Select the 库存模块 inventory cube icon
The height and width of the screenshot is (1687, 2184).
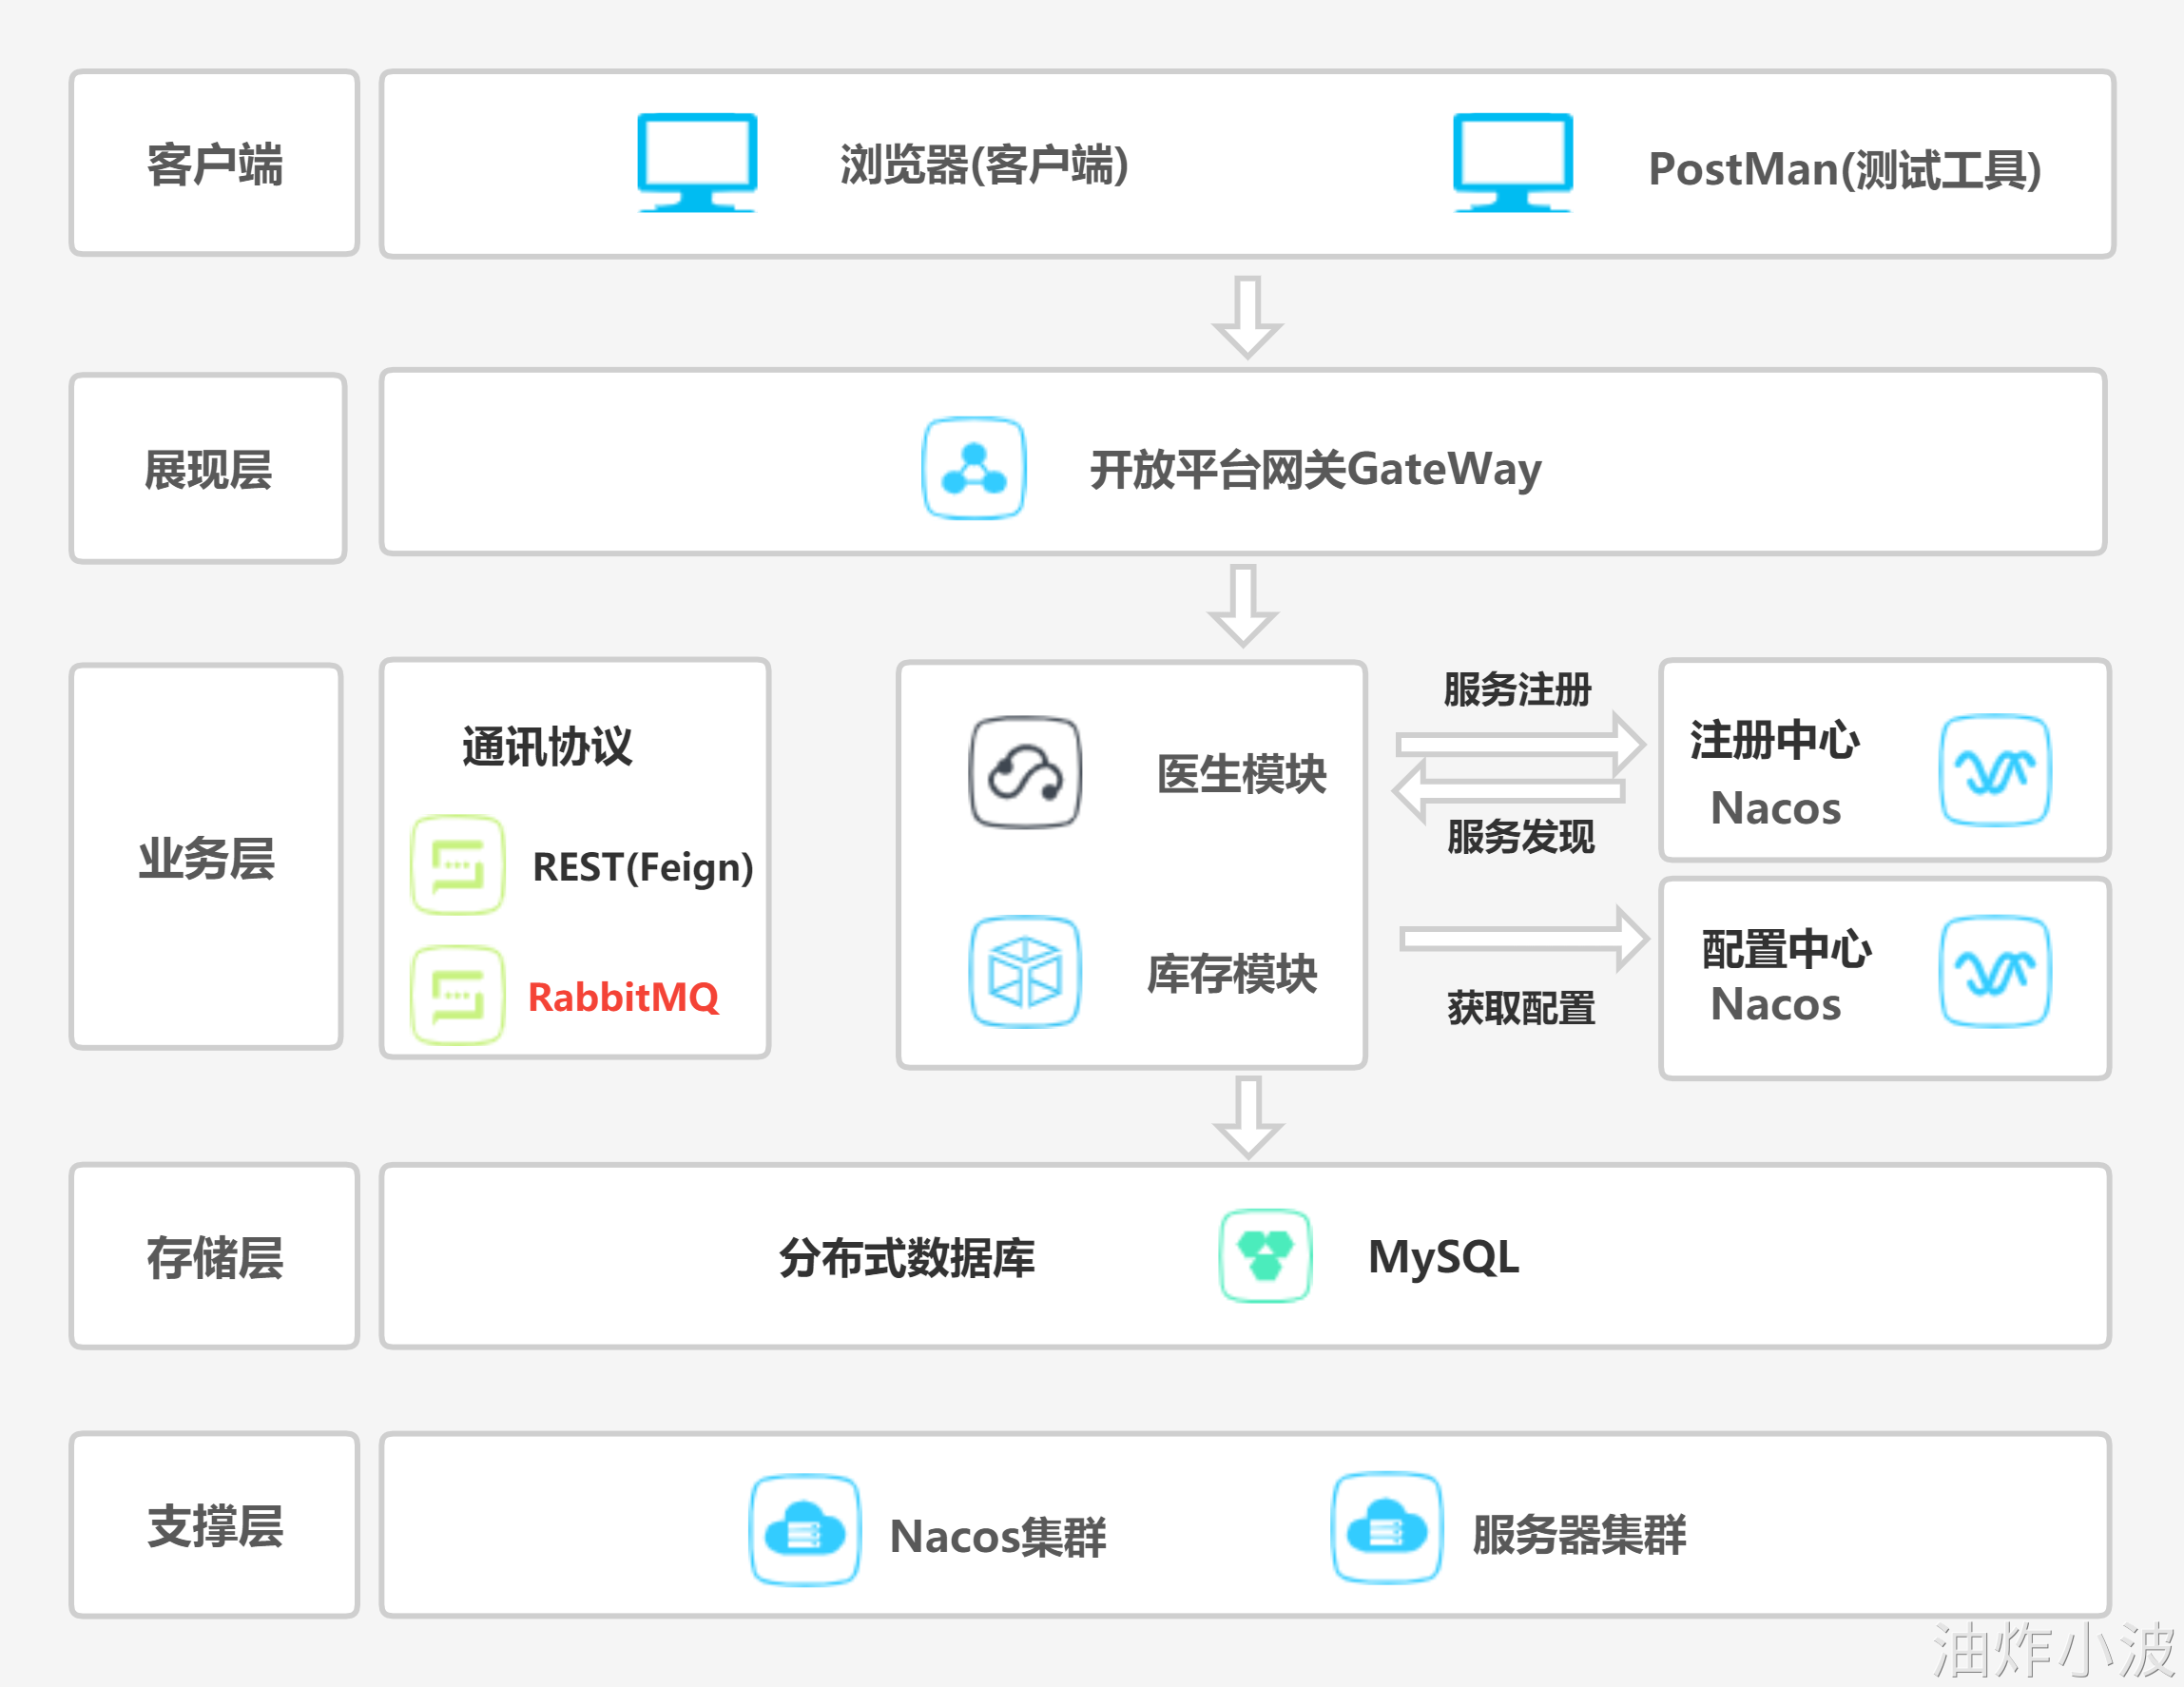click(x=1025, y=971)
